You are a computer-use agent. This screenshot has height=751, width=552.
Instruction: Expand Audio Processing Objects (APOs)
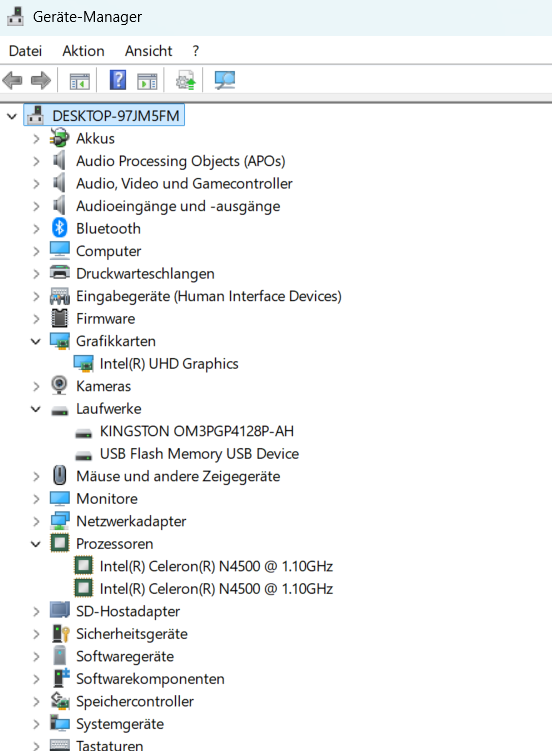click(x=36, y=161)
